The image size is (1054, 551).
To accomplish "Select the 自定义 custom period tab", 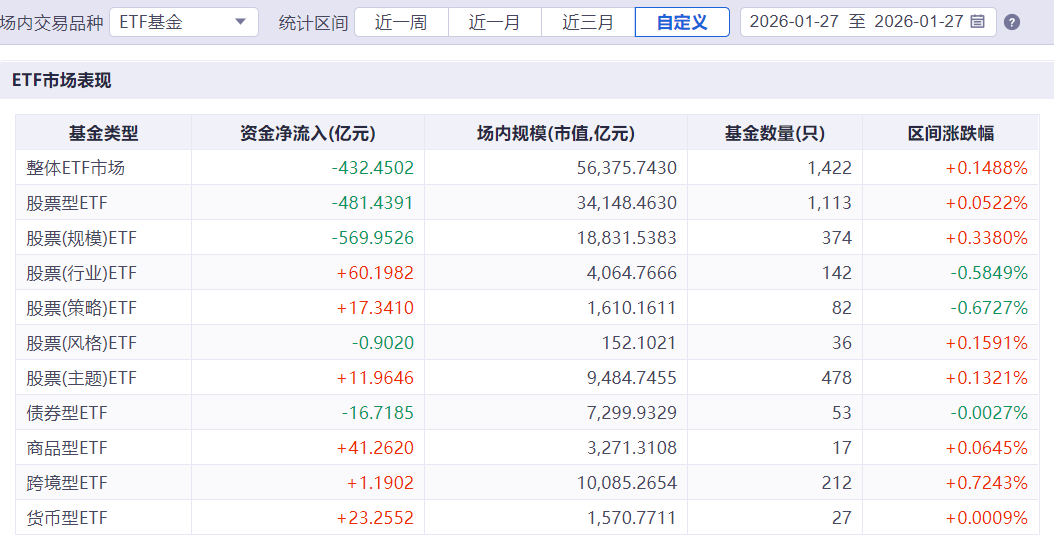I will coord(682,22).
